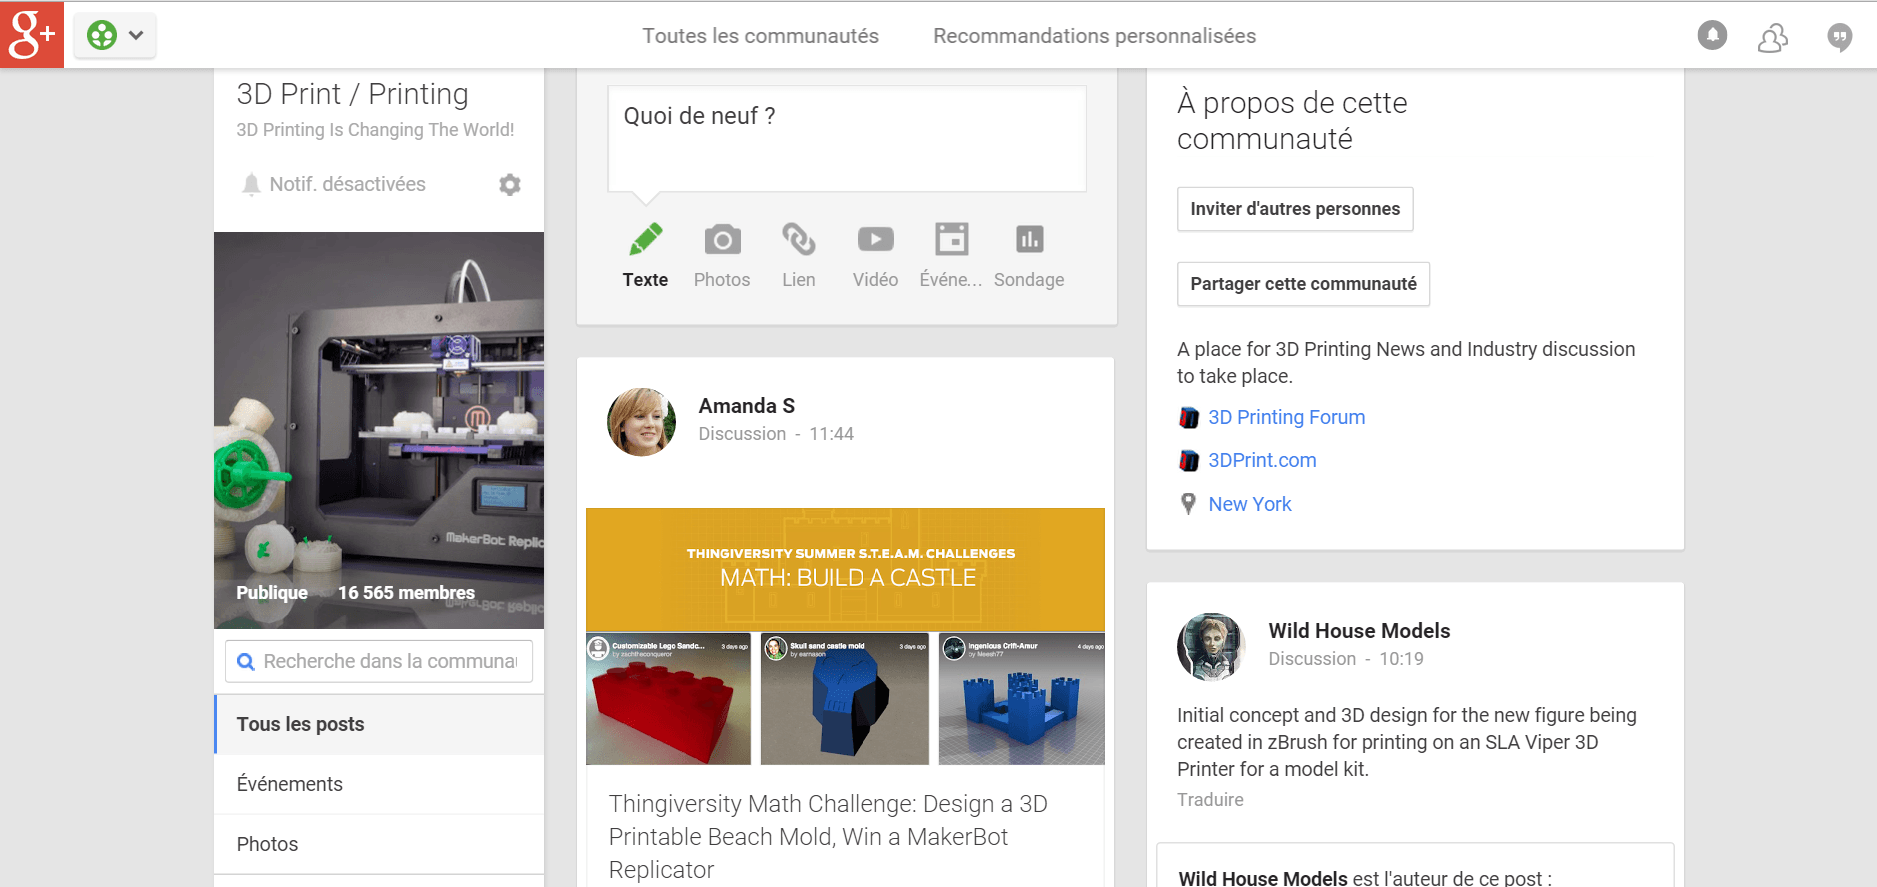Click the New York location link

pos(1249,504)
